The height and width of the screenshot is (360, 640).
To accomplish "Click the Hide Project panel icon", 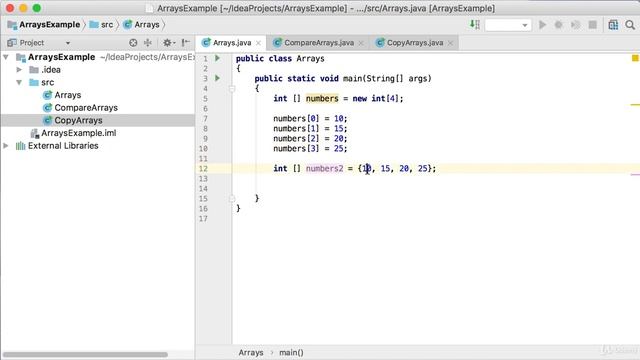I will (x=186, y=42).
